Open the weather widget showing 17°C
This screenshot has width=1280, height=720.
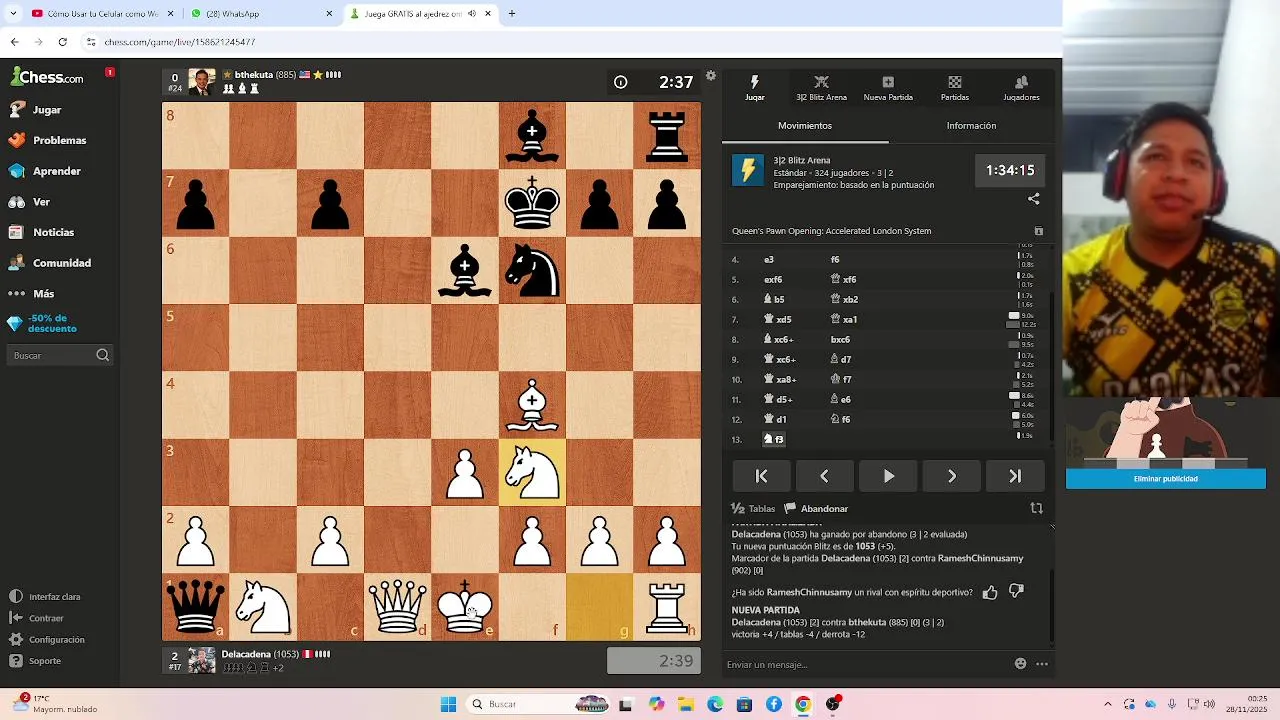click(x=55, y=704)
